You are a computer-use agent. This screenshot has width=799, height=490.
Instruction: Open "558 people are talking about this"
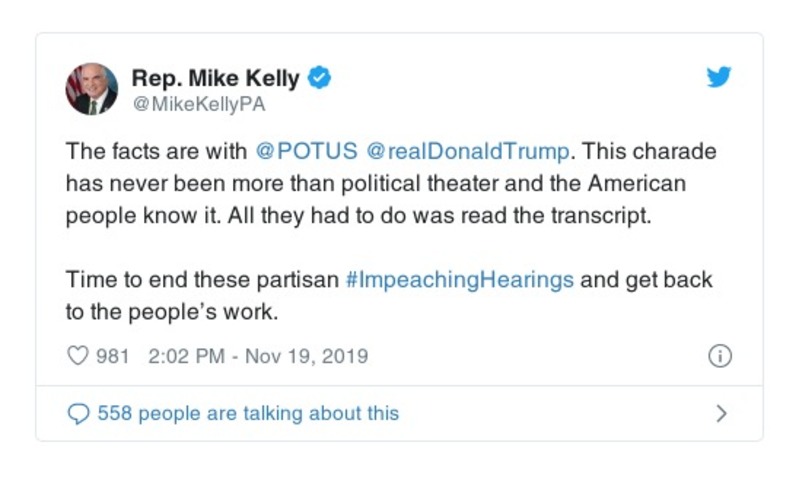(248, 413)
